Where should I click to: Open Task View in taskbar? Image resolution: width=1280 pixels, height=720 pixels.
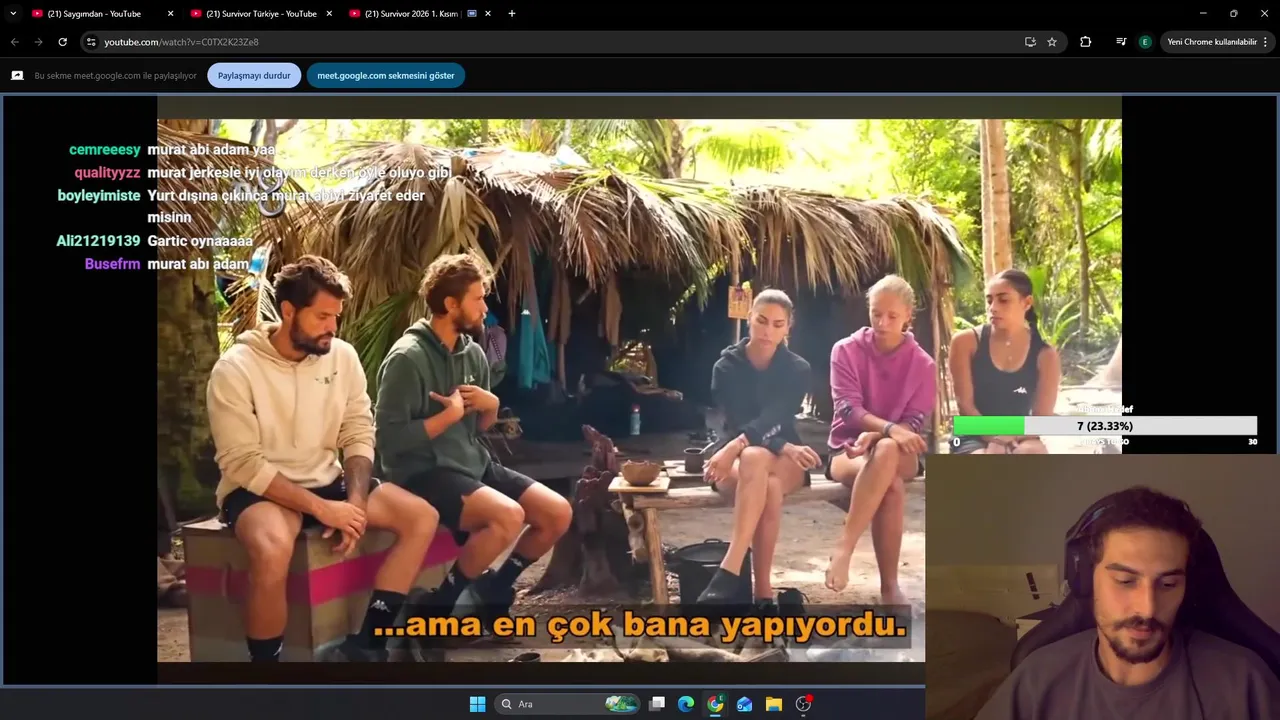[657, 704]
